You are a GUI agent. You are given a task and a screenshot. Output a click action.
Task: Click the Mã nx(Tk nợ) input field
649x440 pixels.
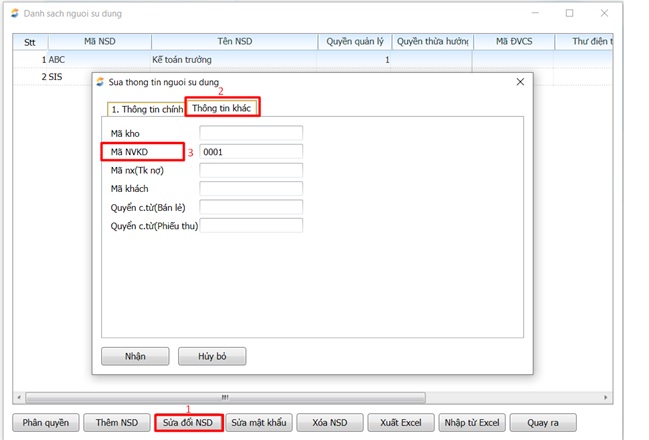point(250,170)
